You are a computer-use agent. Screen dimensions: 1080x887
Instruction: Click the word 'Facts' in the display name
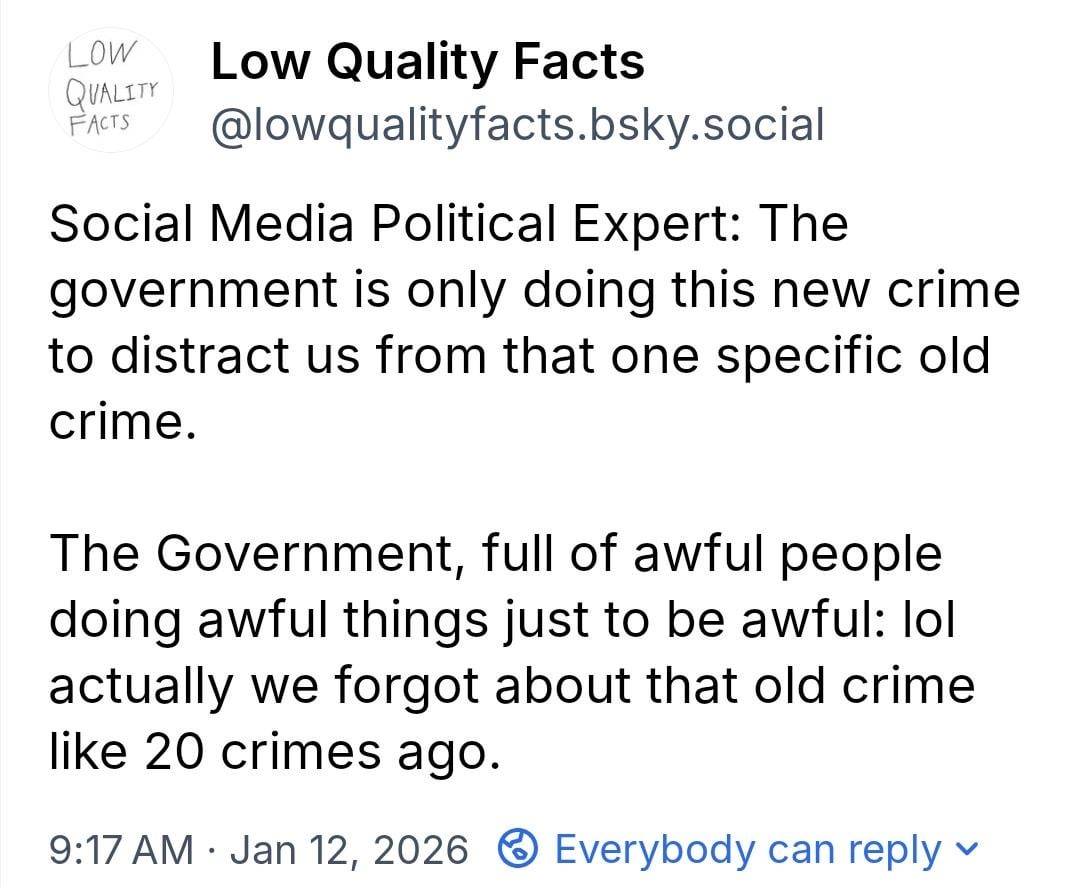[579, 62]
